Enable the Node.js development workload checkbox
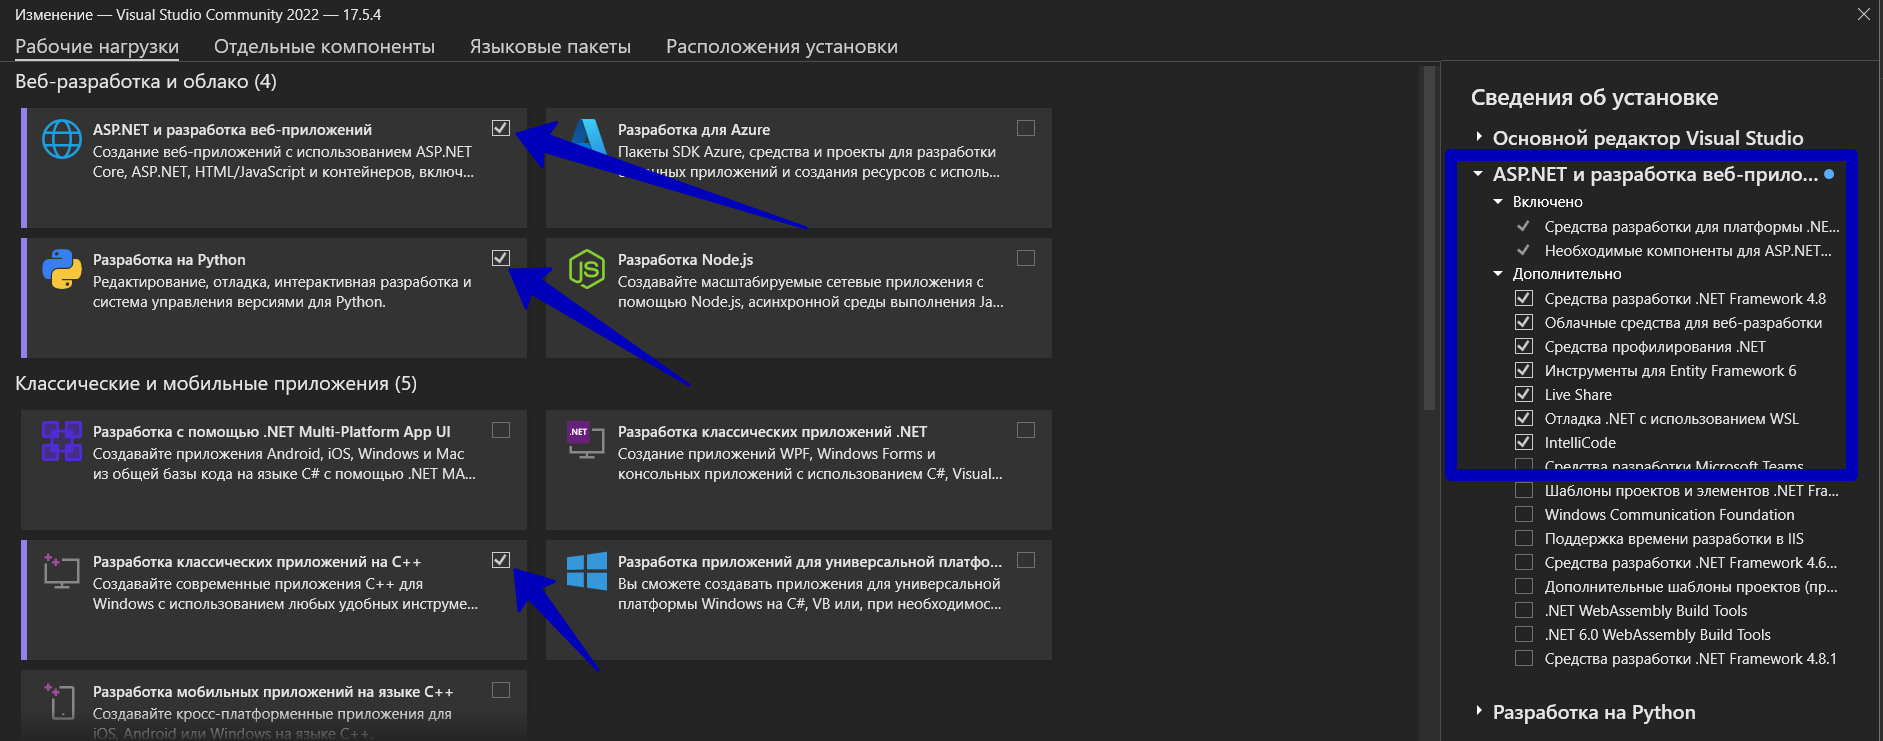This screenshot has height=741, width=1883. [x=1026, y=258]
